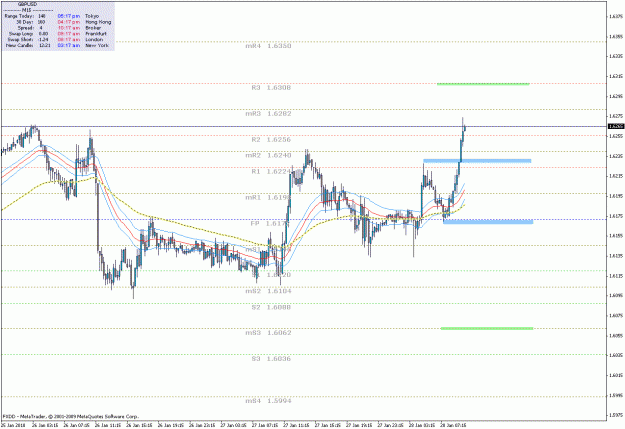
Task: Click the GBPUSD symbol title in the info box
Action: [28, 4]
